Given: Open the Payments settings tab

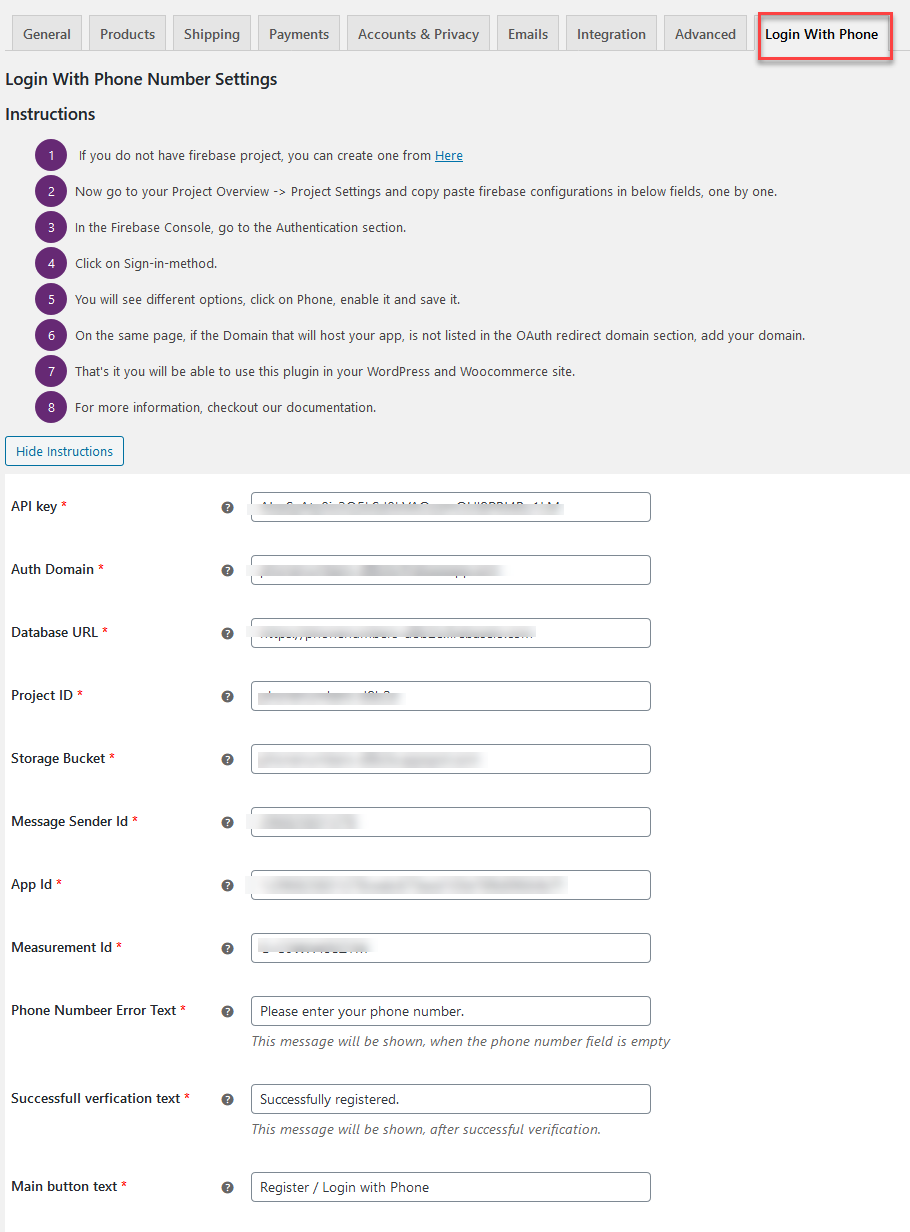Looking at the screenshot, I should click(x=298, y=33).
